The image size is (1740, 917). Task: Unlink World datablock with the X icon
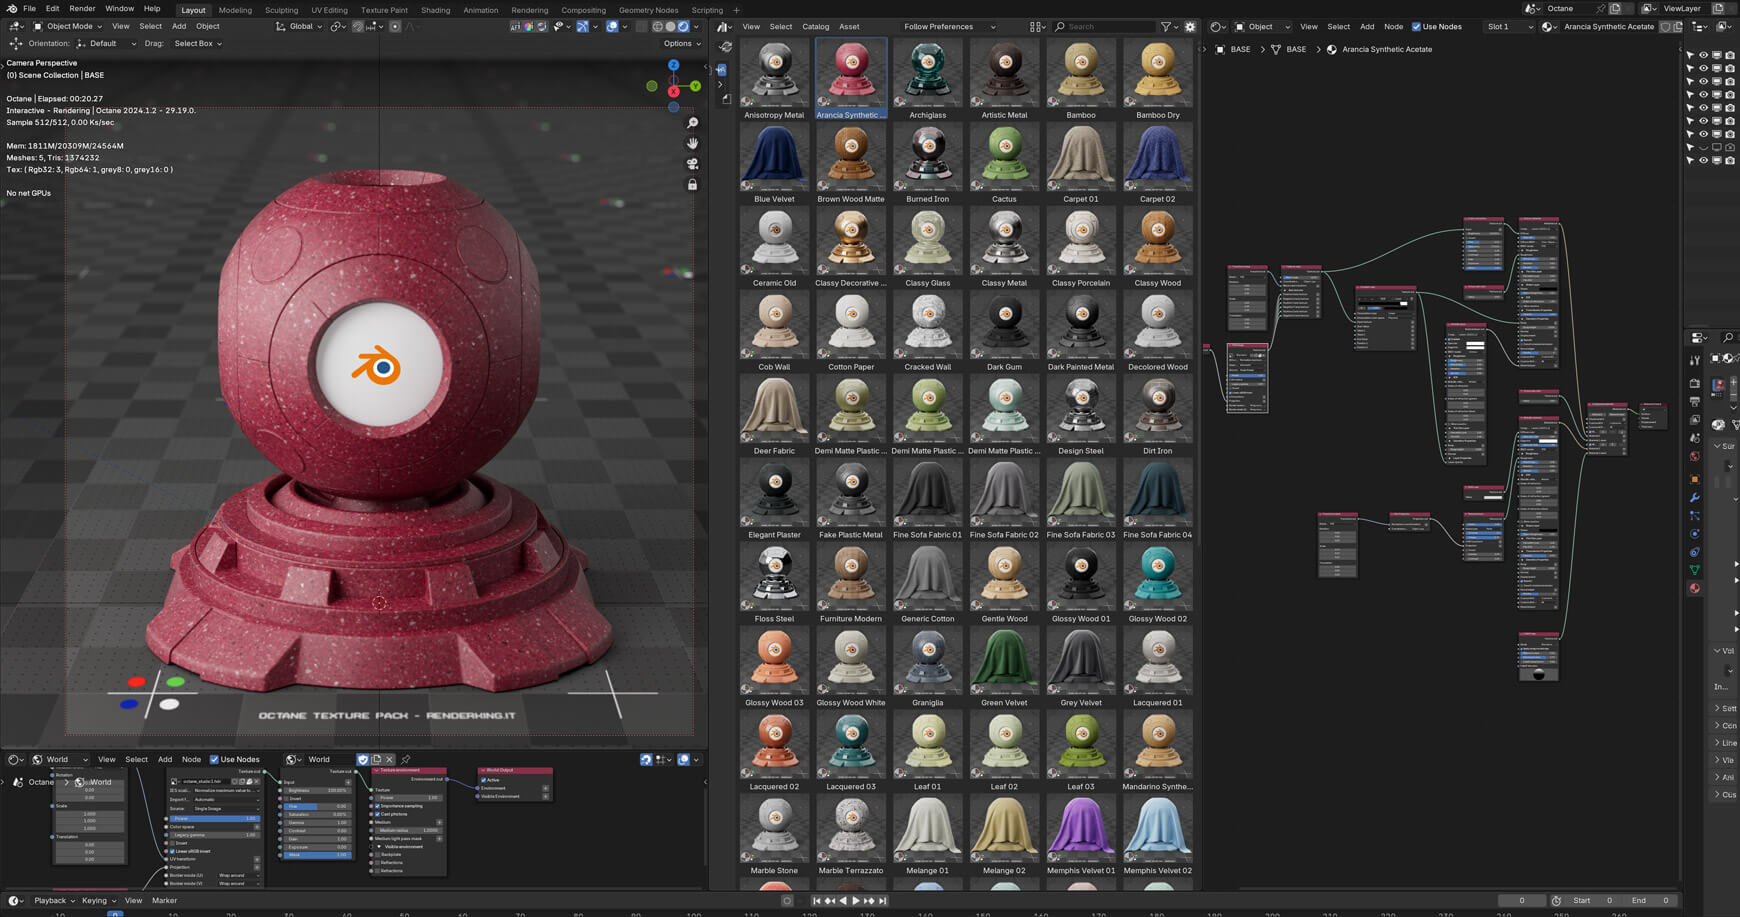(390, 759)
